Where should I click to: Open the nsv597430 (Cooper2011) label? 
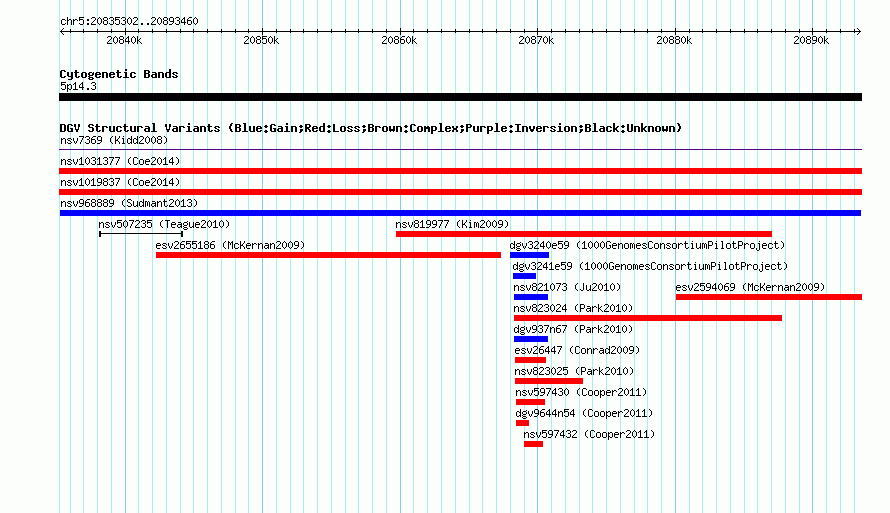point(581,392)
